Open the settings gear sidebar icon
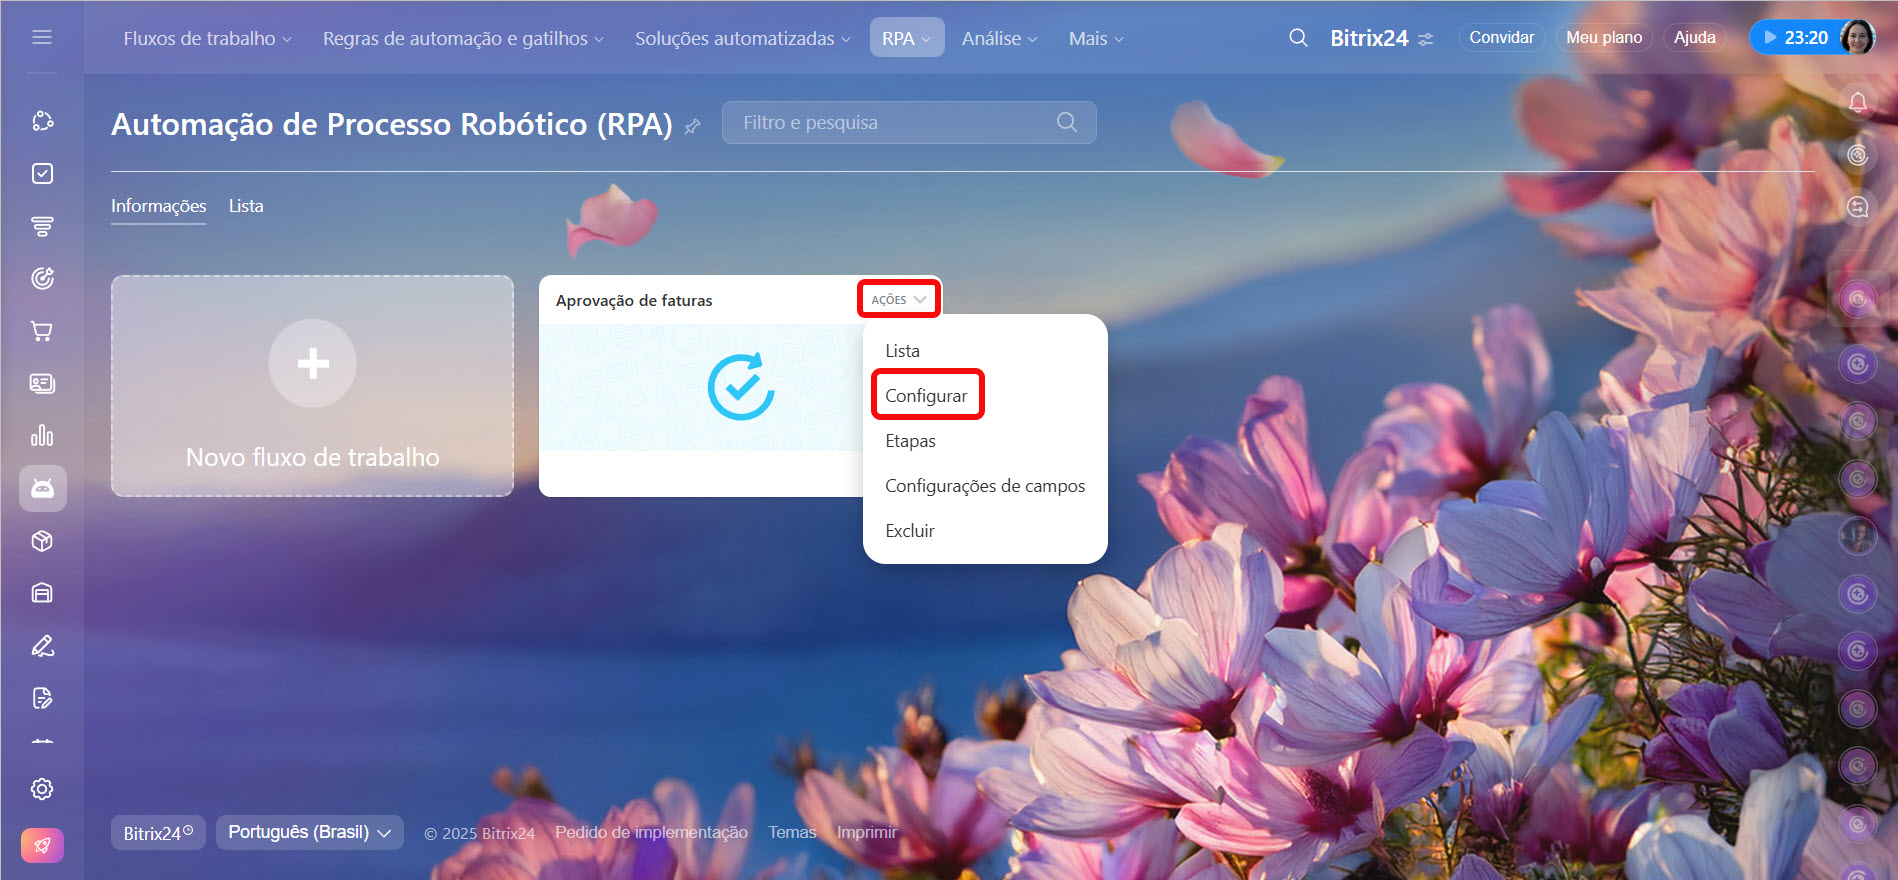Image resolution: width=1898 pixels, height=880 pixels. [x=42, y=789]
